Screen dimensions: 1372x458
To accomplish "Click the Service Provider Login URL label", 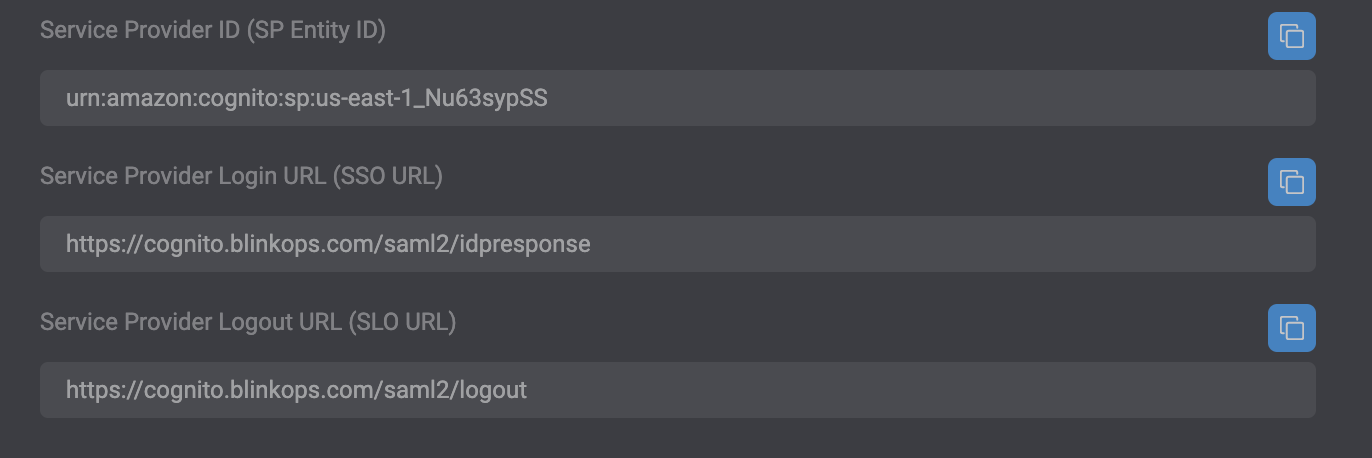I will coord(241,176).
